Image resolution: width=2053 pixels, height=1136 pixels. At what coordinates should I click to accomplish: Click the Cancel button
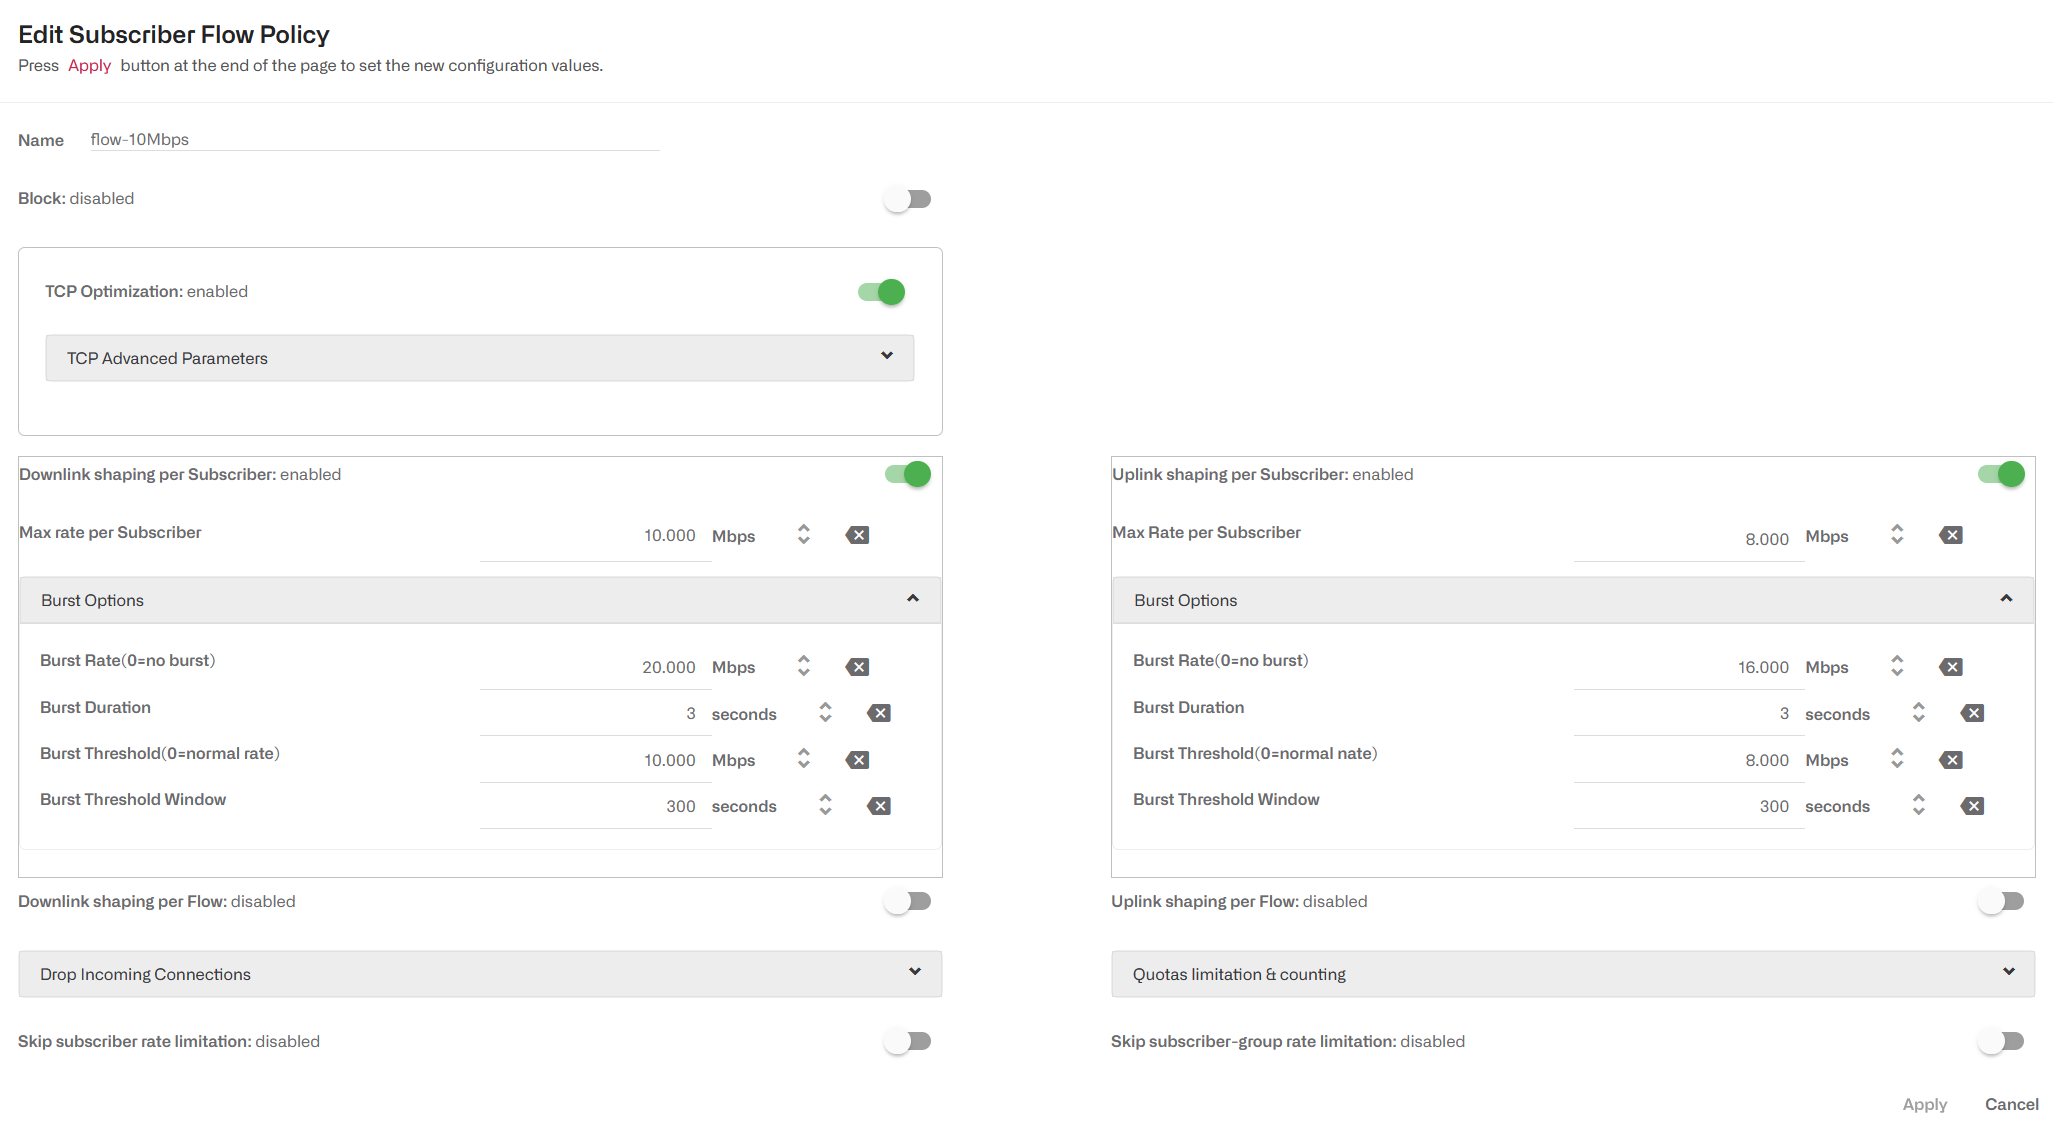[2011, 1104]
